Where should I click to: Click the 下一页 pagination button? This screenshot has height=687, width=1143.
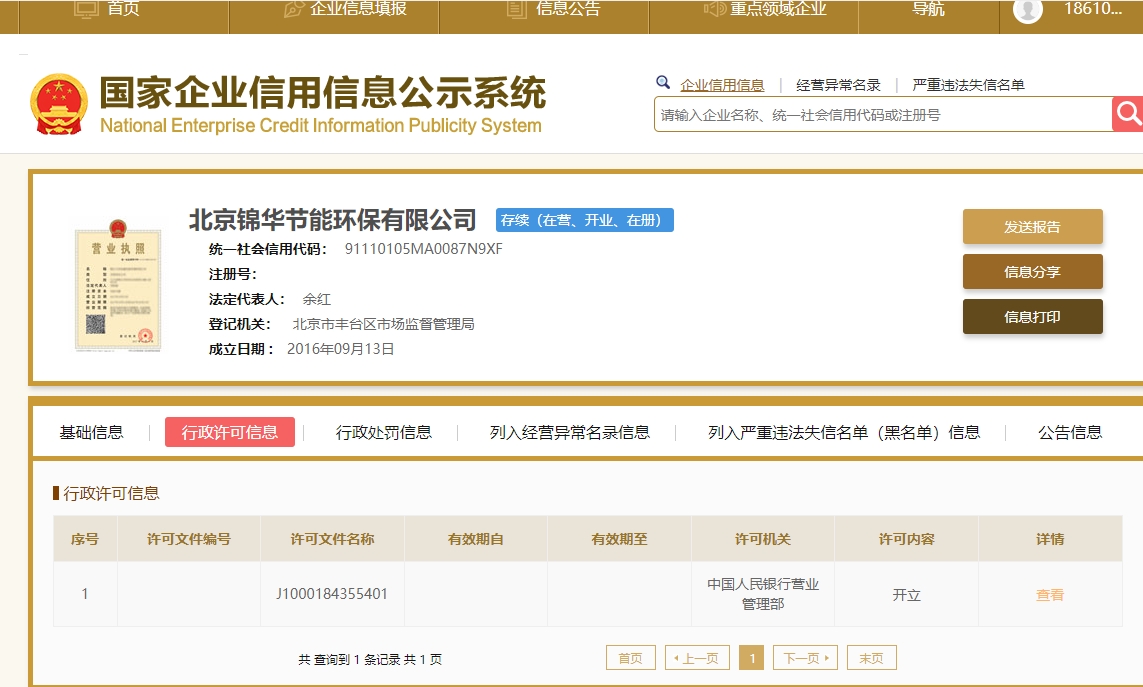pyautogui.click(x=805, y=658)
